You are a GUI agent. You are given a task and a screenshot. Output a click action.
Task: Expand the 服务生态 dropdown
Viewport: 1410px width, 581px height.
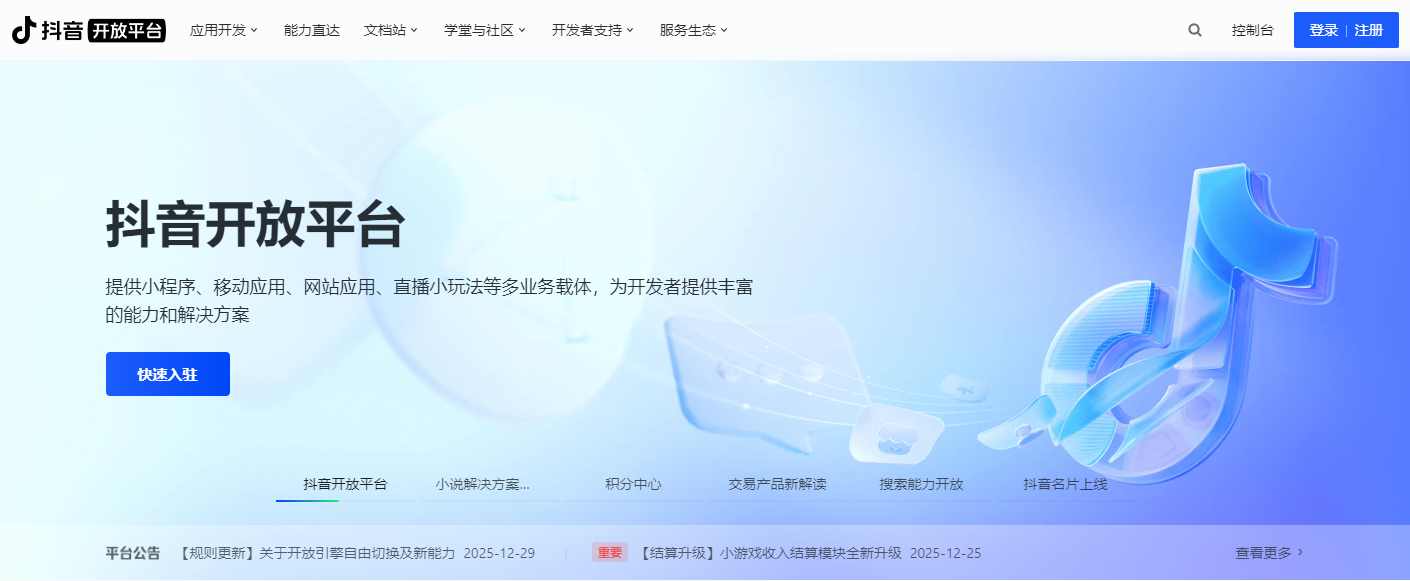[x=688, y=30]
